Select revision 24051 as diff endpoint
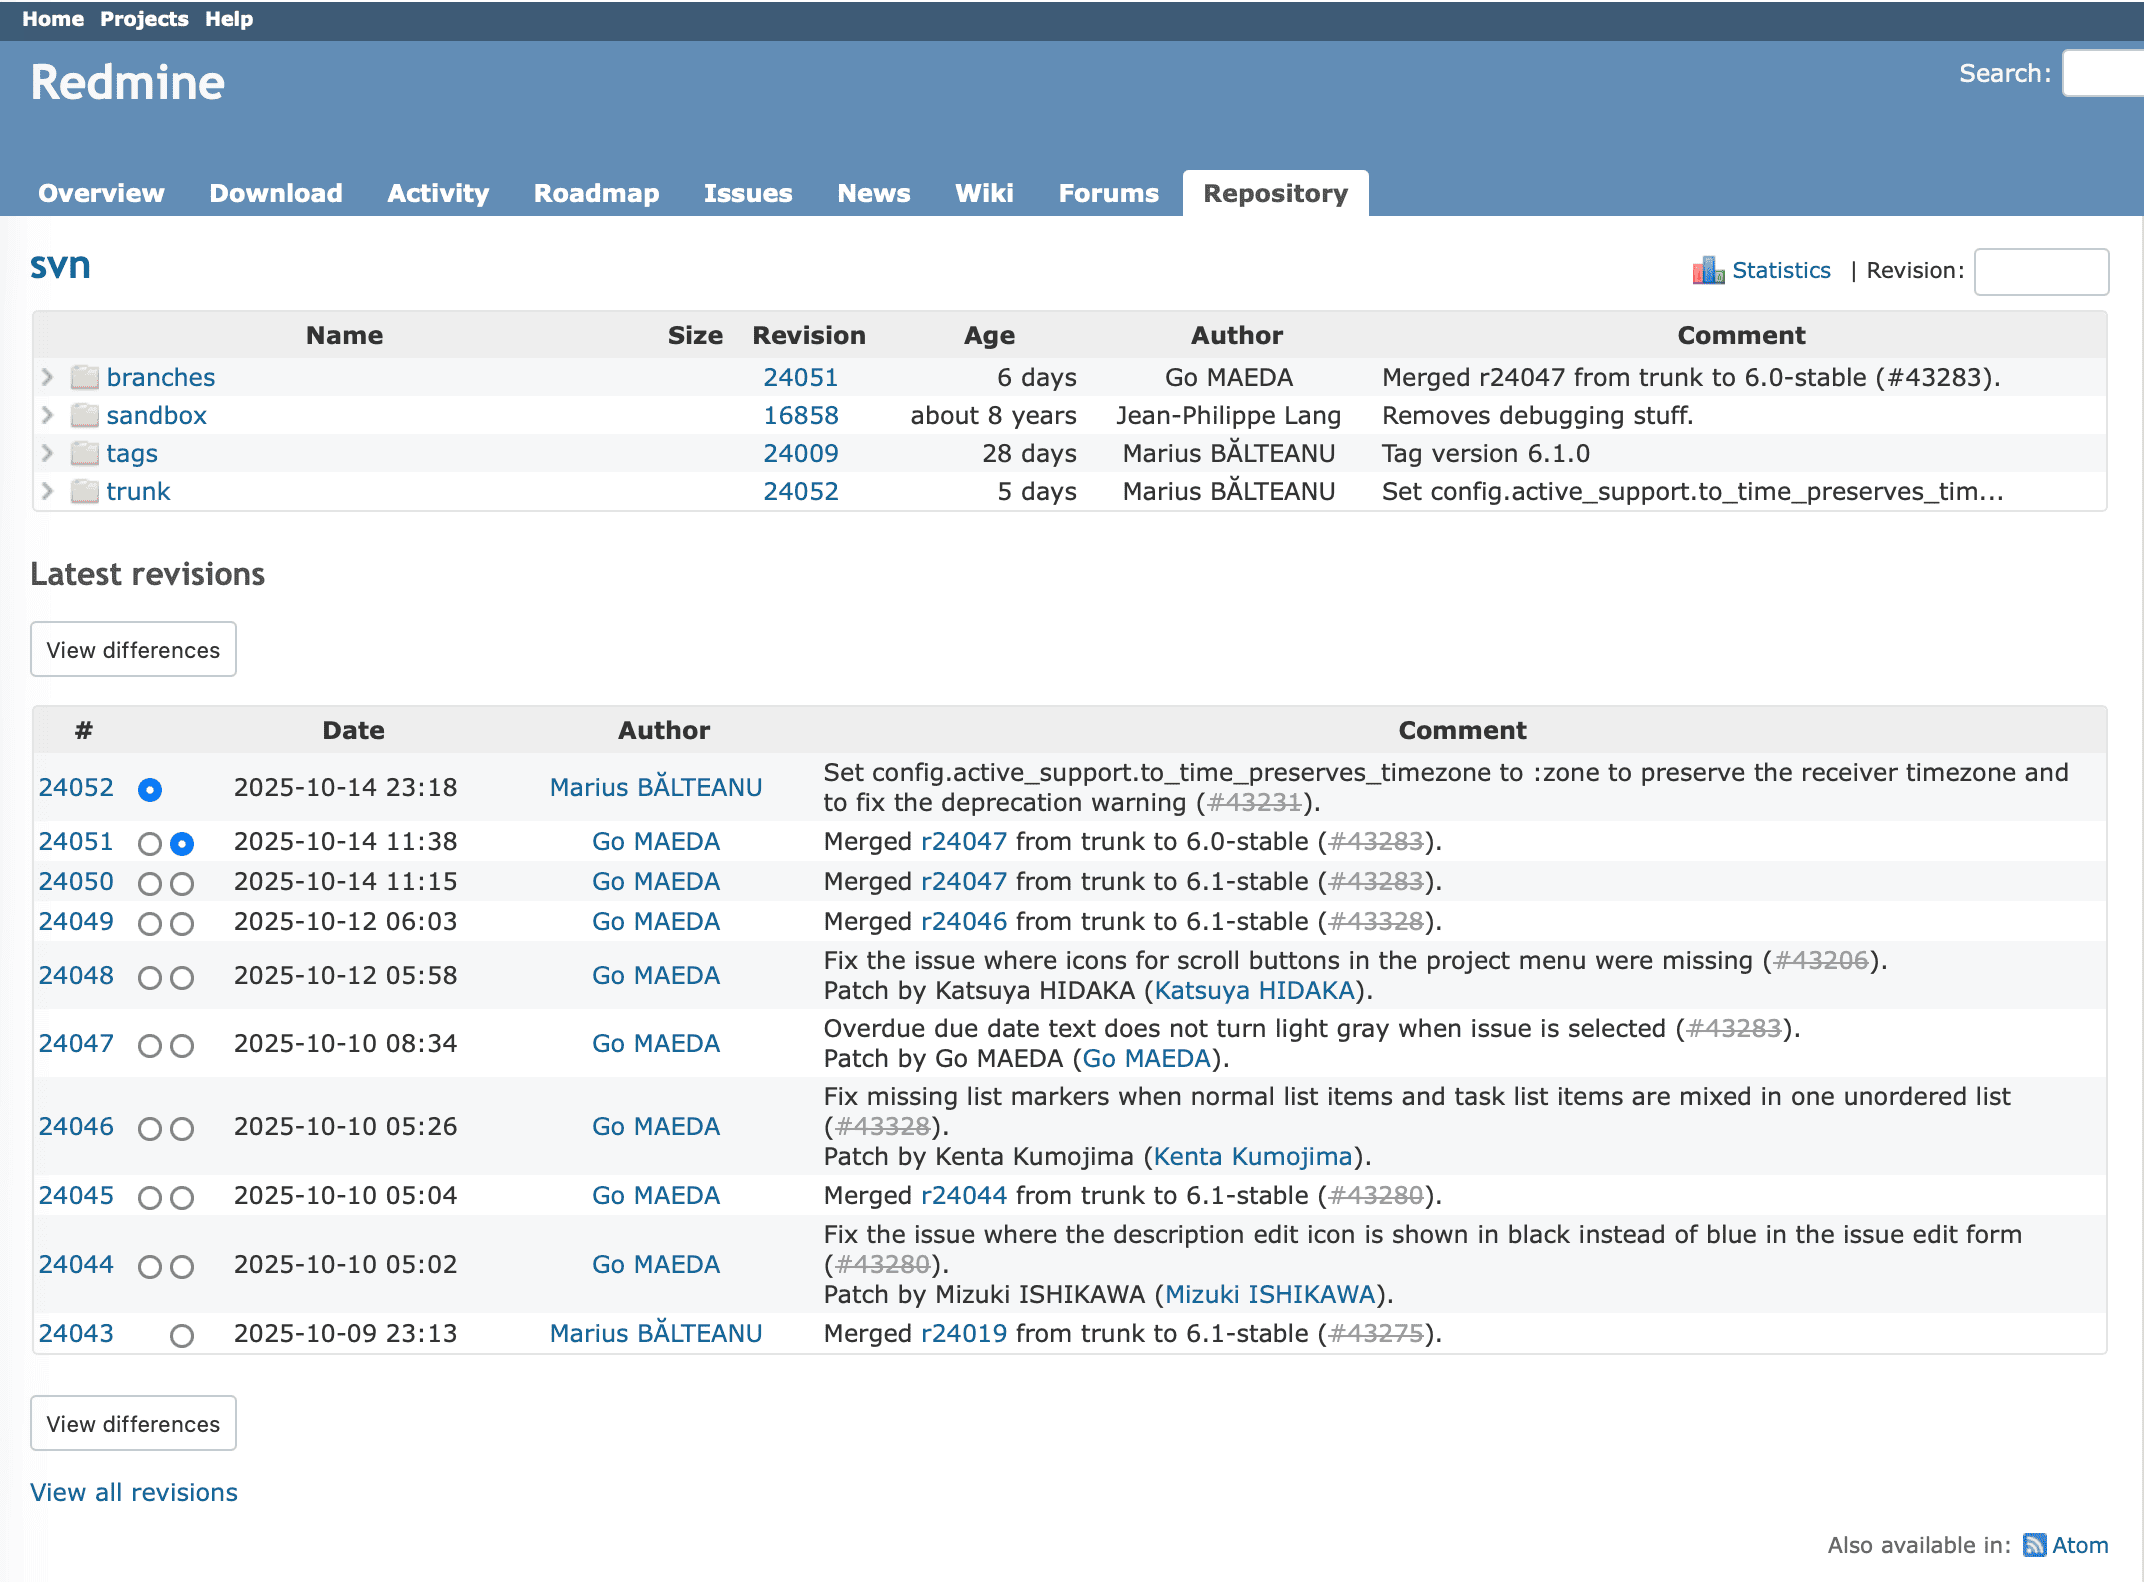Image resolution: width=2144 pixels, height=1582 pixels. (181, 843)
